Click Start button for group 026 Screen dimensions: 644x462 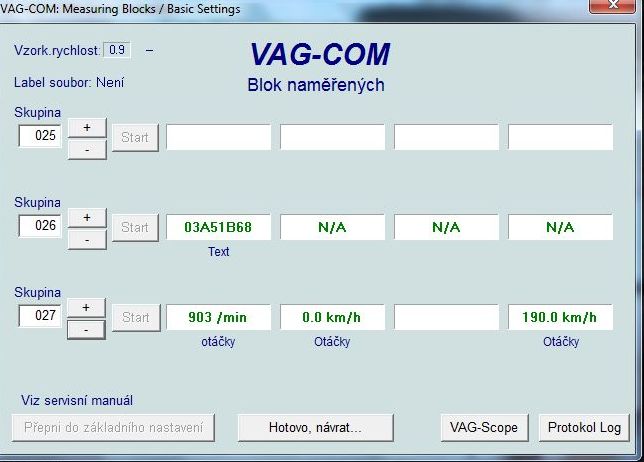(x=136, y=228)
